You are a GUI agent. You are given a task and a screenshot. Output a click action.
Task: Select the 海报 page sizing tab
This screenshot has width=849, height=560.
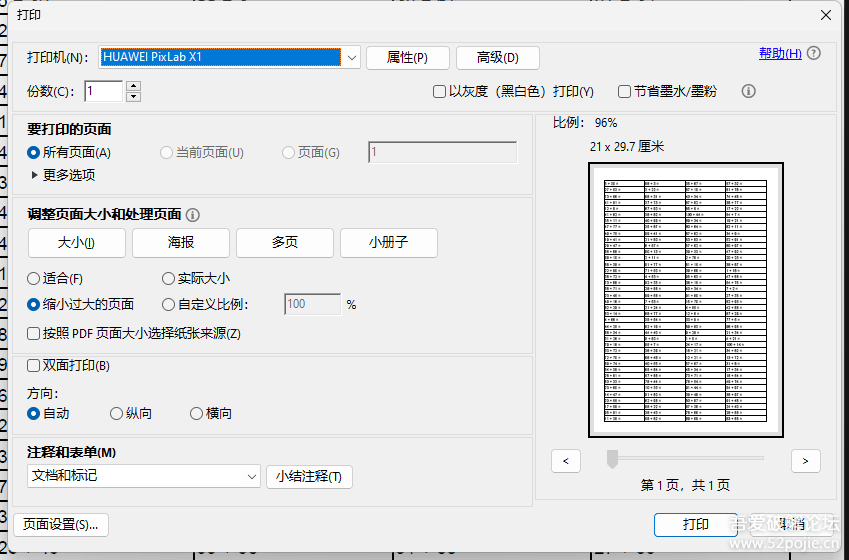(181, 243)
